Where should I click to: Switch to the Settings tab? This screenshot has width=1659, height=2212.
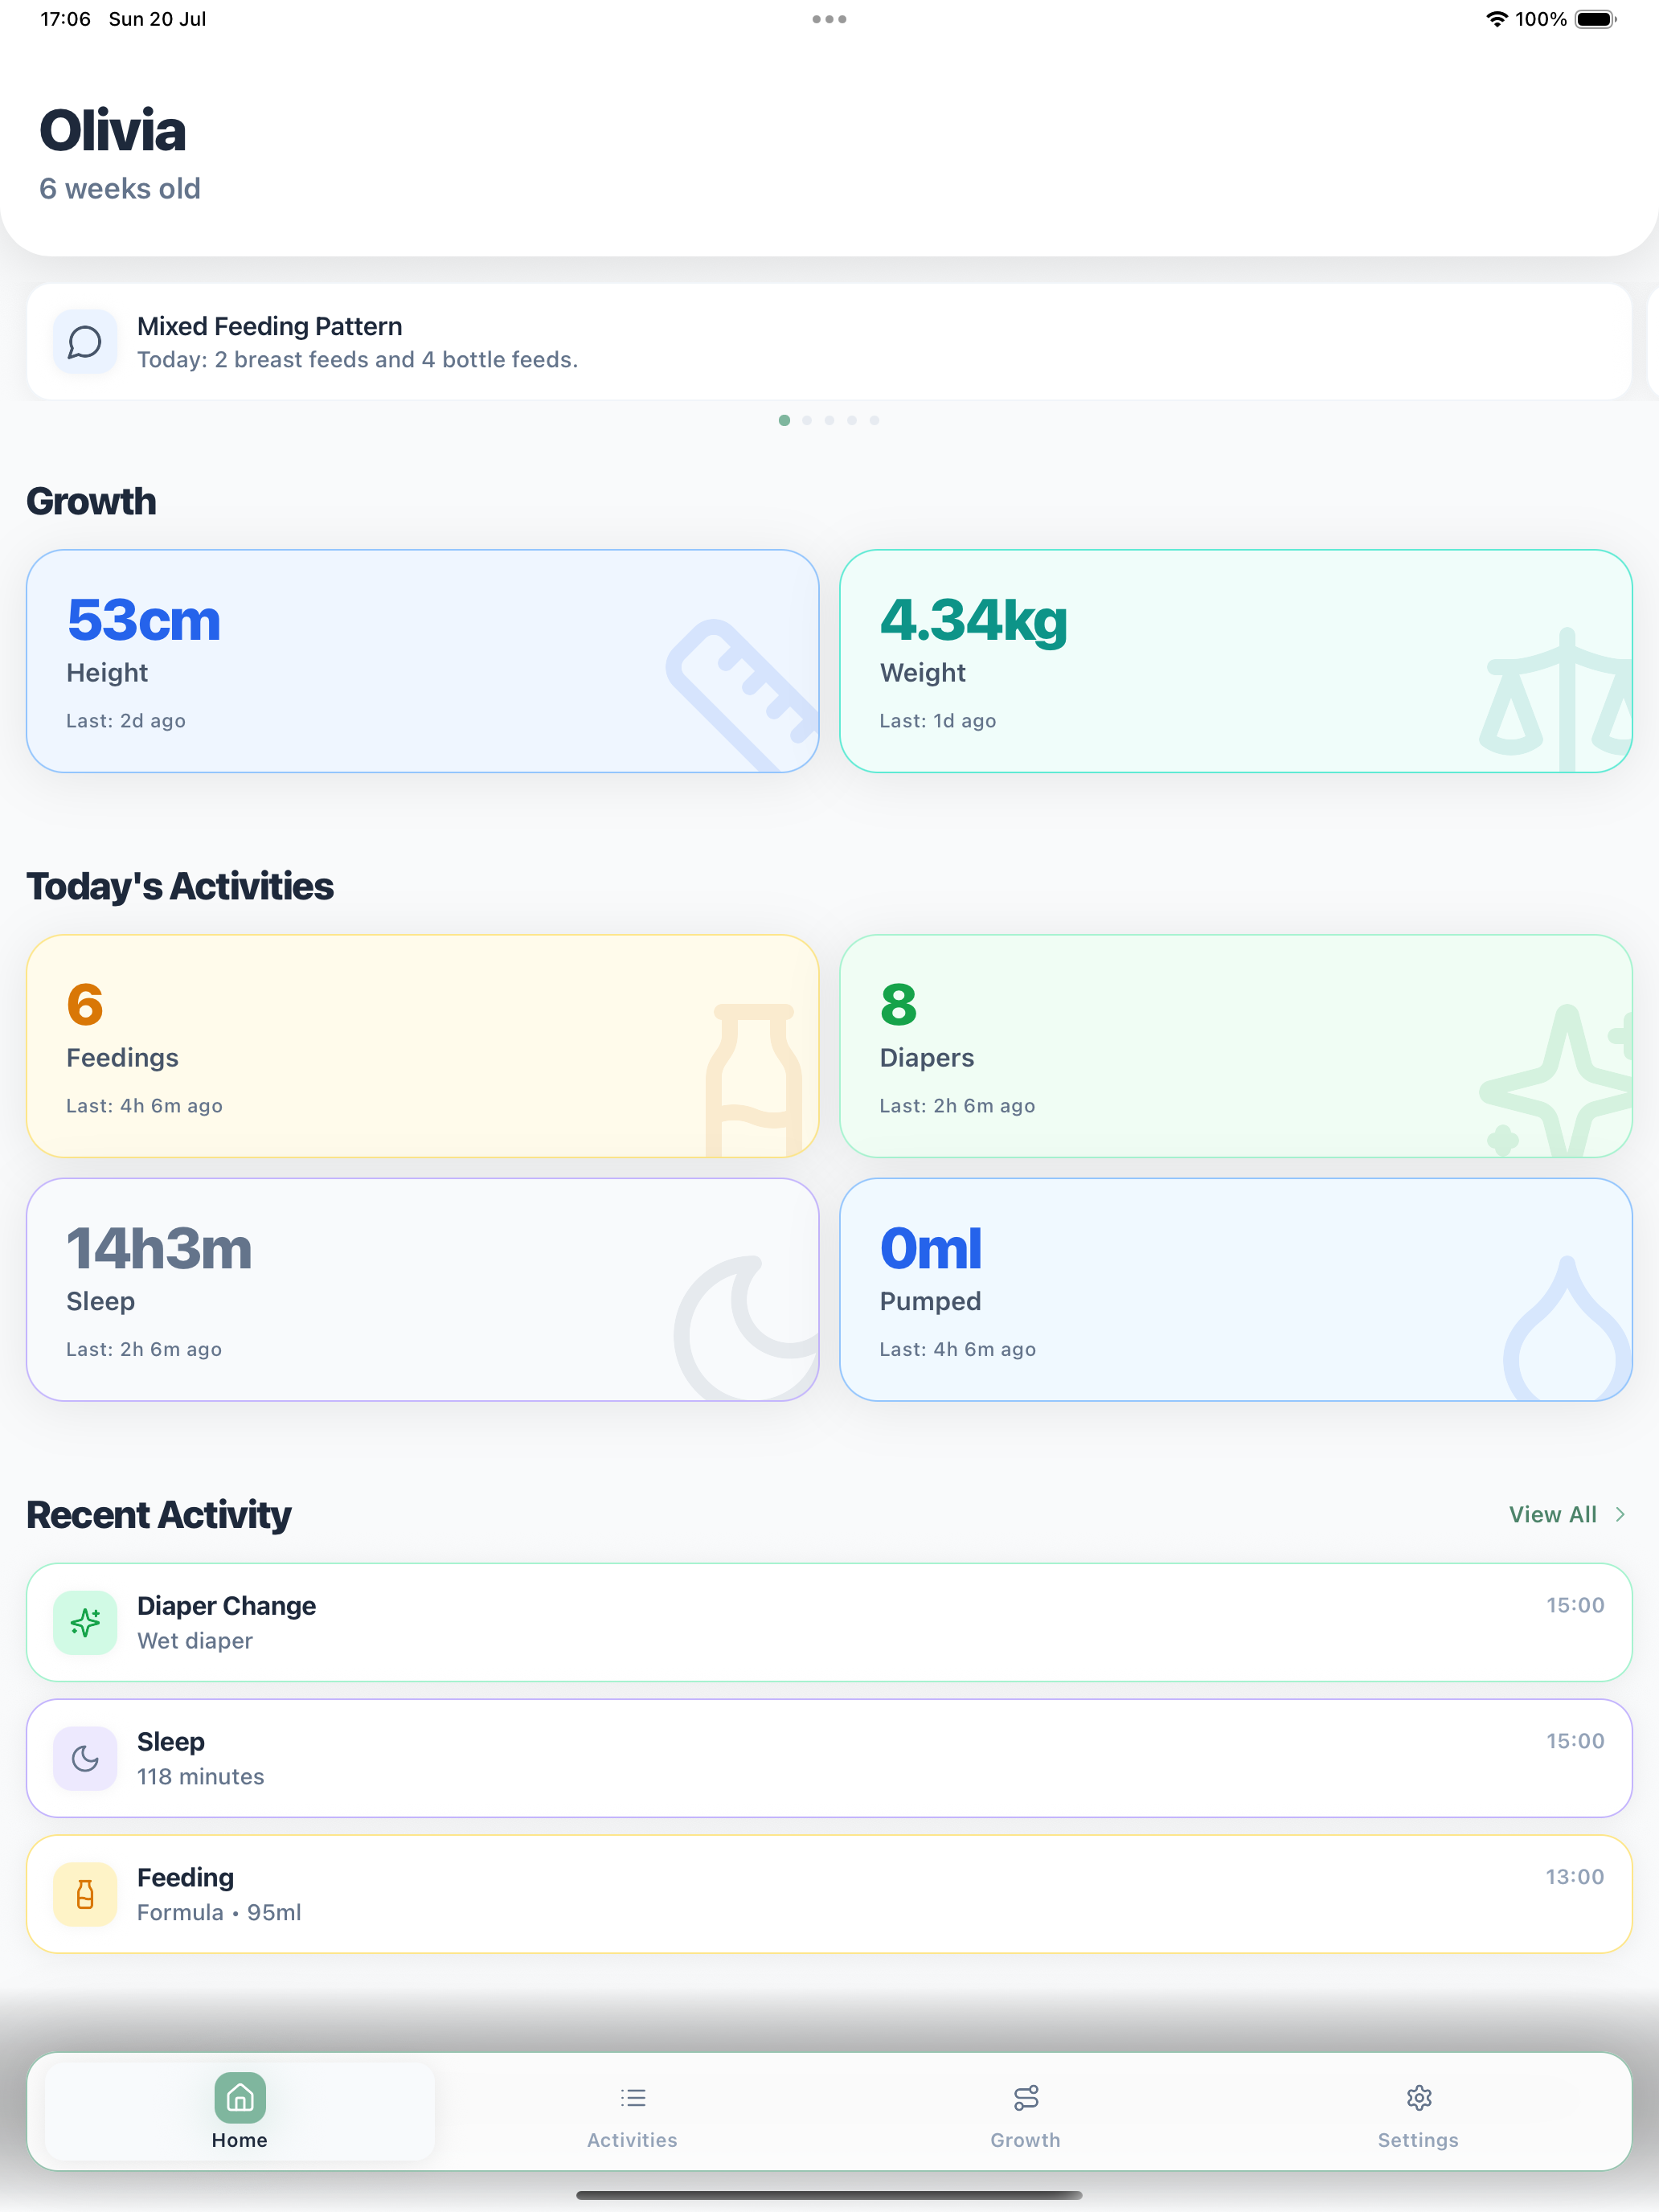pyautogui.click(x=1419, y=2112)
